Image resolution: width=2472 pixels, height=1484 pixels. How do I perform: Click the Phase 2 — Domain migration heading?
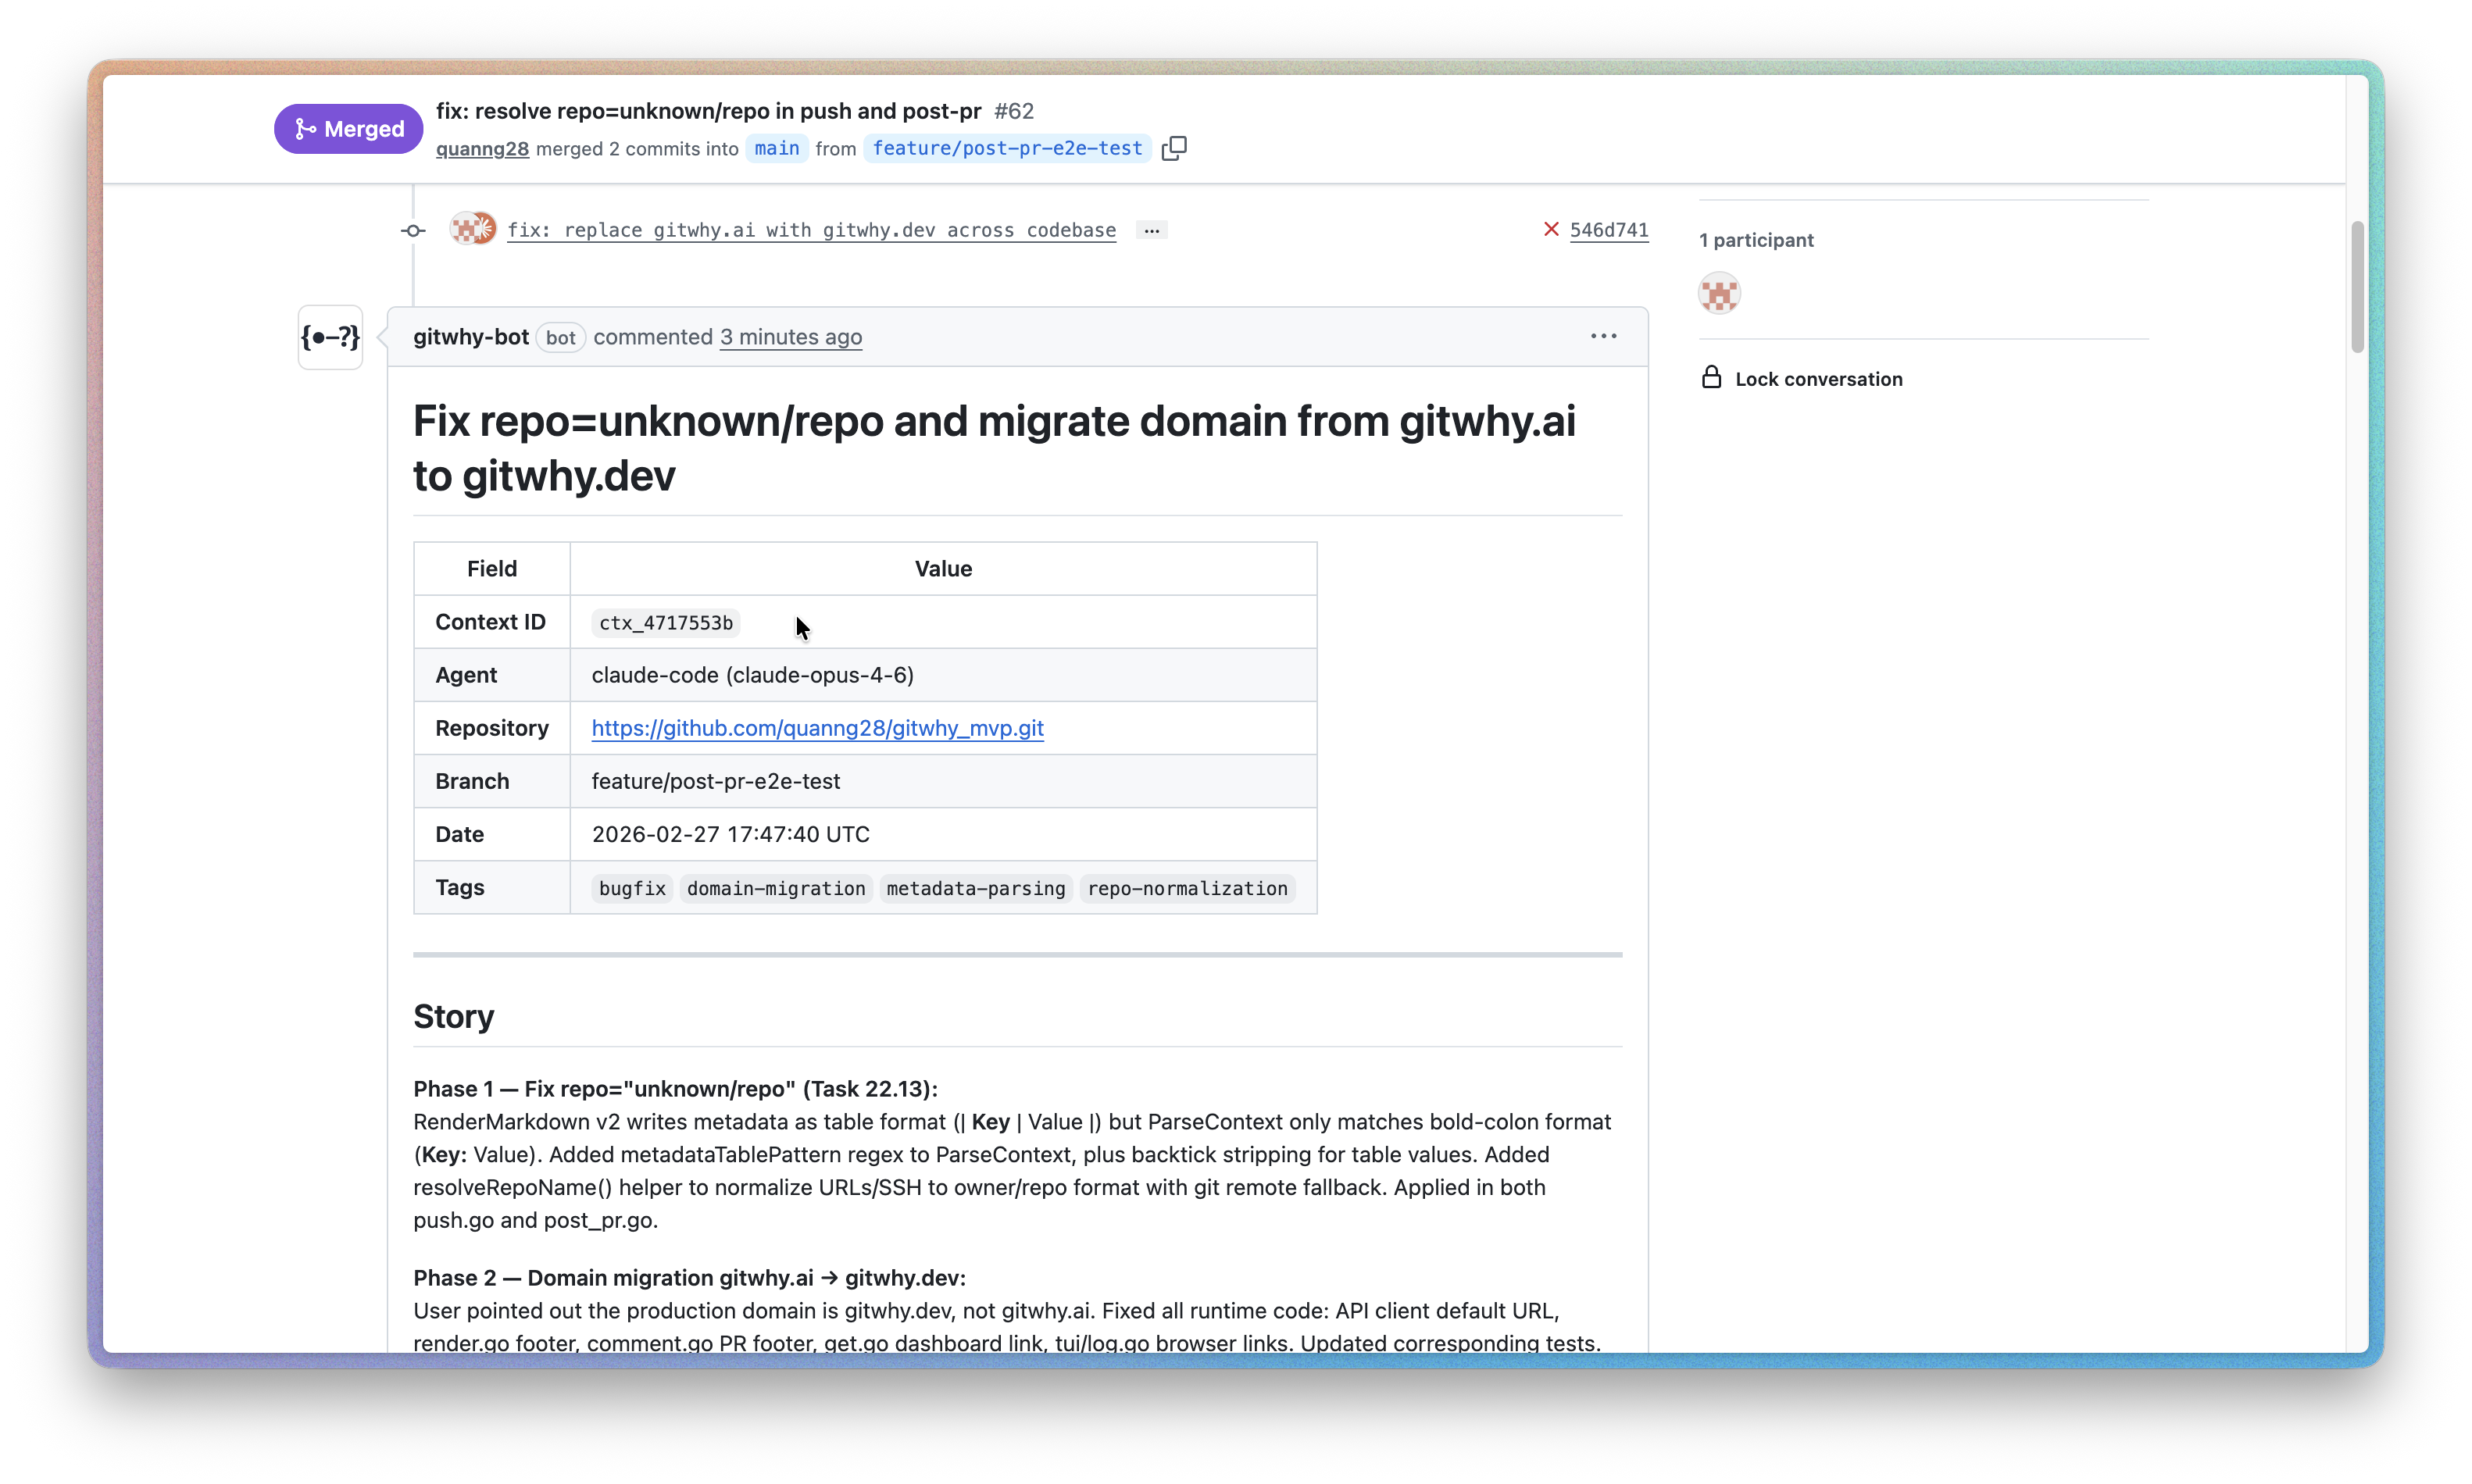click(689, 1278)
